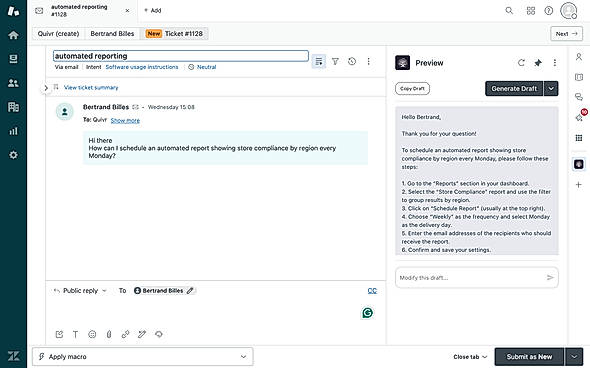Open notifications icon with red badge
Viewport: 590px width, 368px height.
pyautogui.click(x=580, y=116)
